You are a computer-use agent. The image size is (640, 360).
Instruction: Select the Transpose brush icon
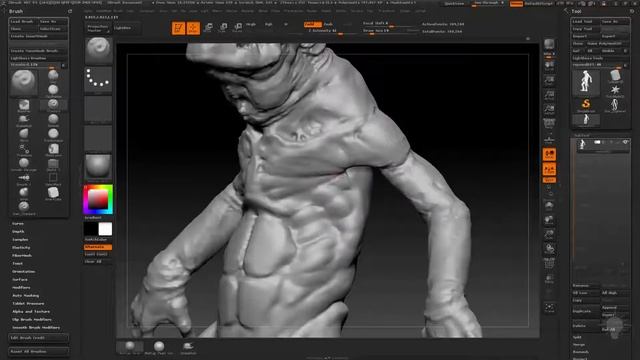point(24,149)
